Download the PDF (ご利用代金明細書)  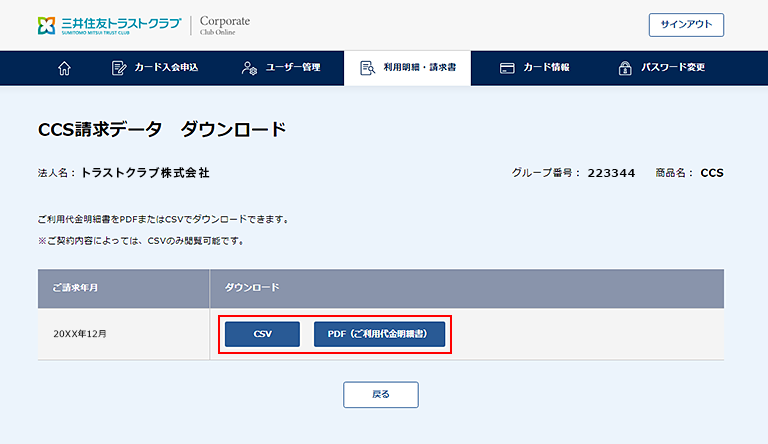(380, 334)
